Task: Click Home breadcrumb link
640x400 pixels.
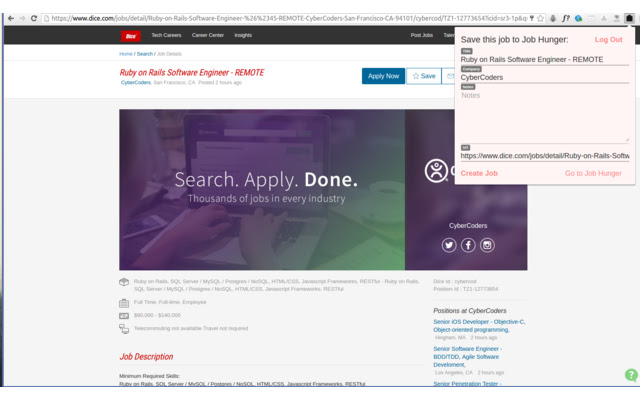Action: coord(126,54)
